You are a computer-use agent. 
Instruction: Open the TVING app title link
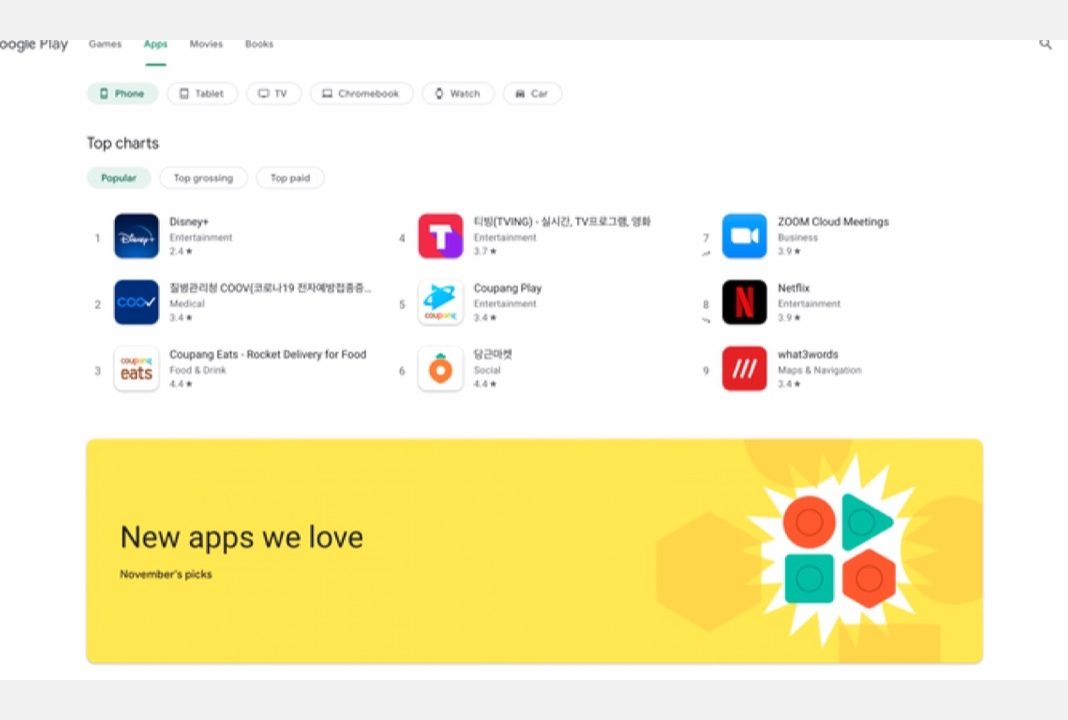coord(562,222)
